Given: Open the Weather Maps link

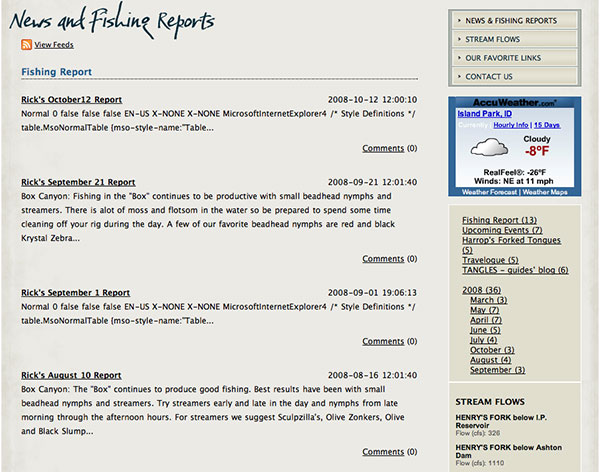Looking at the screenshot, I should click(x=545, y=192).
